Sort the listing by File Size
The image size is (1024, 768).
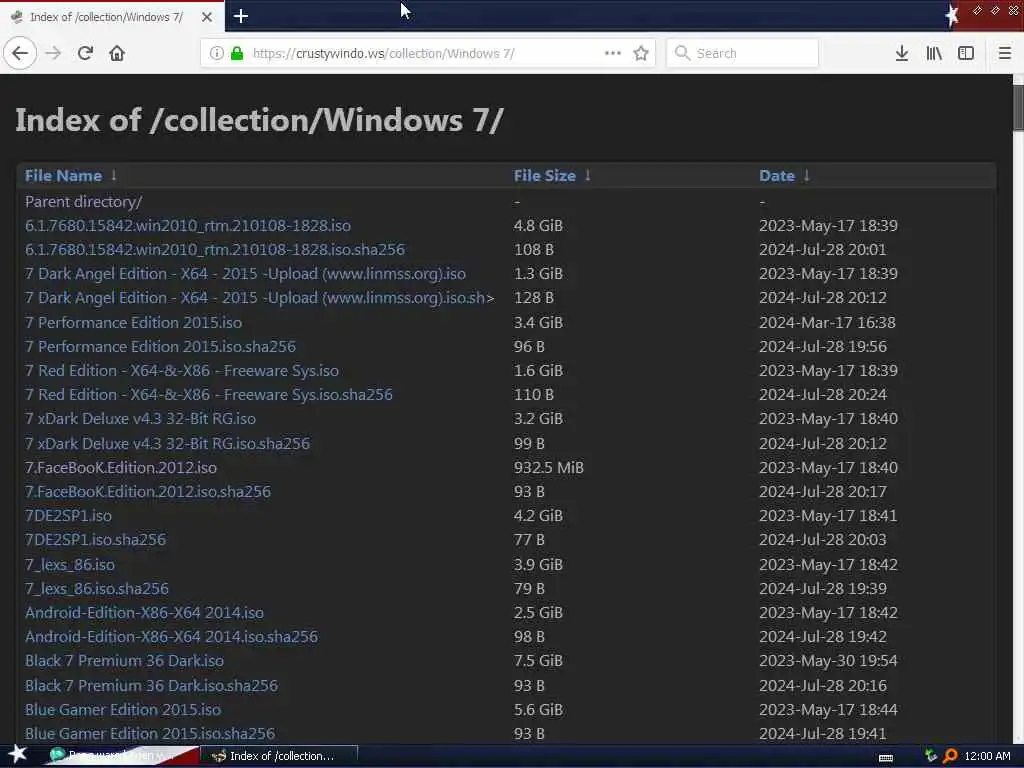tap(545, 176)
